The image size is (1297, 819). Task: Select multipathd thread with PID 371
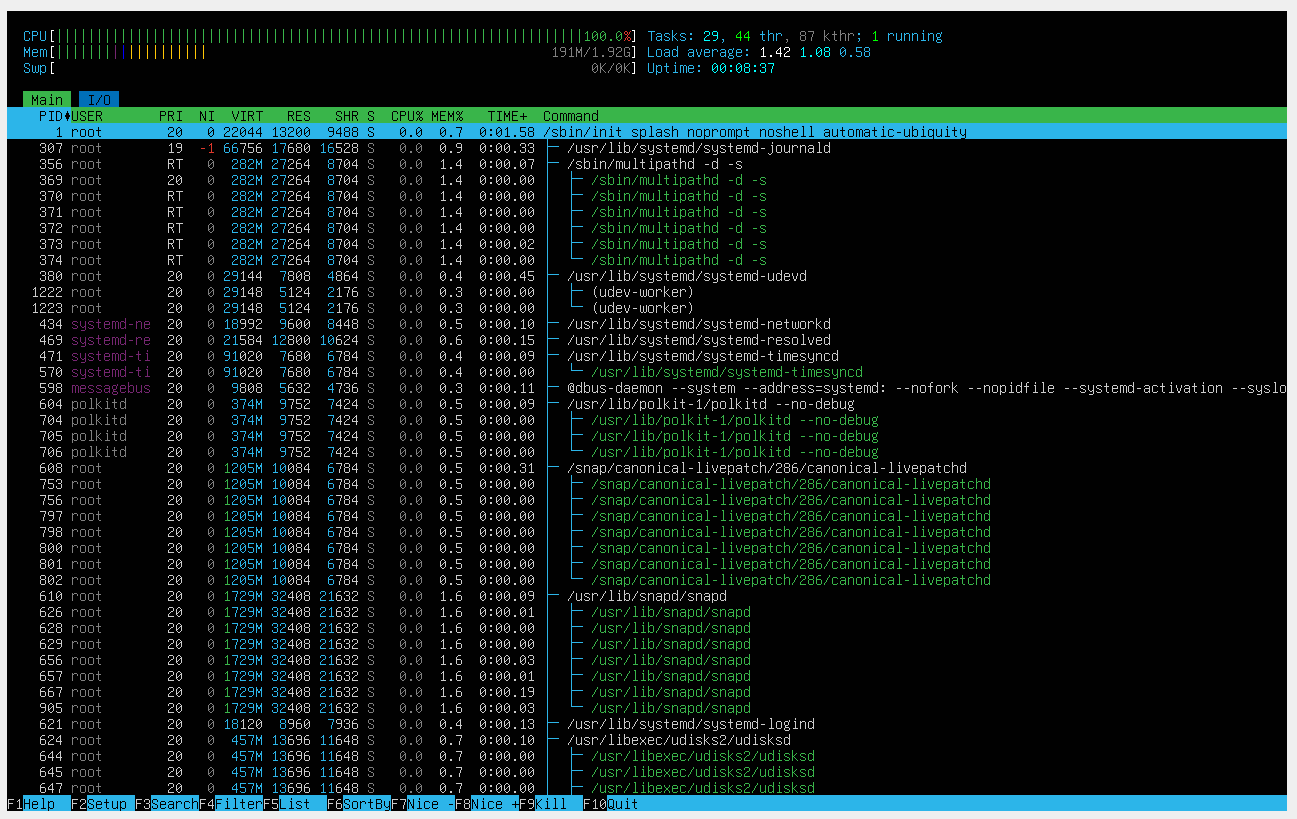click(647, 212)
